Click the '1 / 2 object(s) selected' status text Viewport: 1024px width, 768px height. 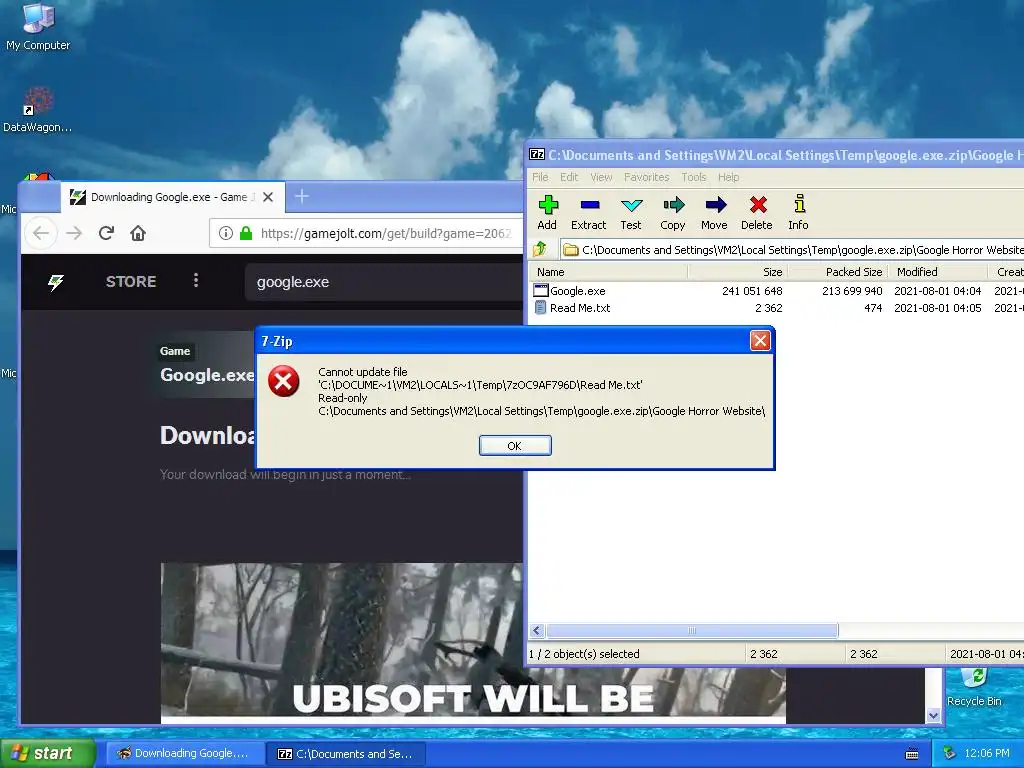tap(584, 654)
